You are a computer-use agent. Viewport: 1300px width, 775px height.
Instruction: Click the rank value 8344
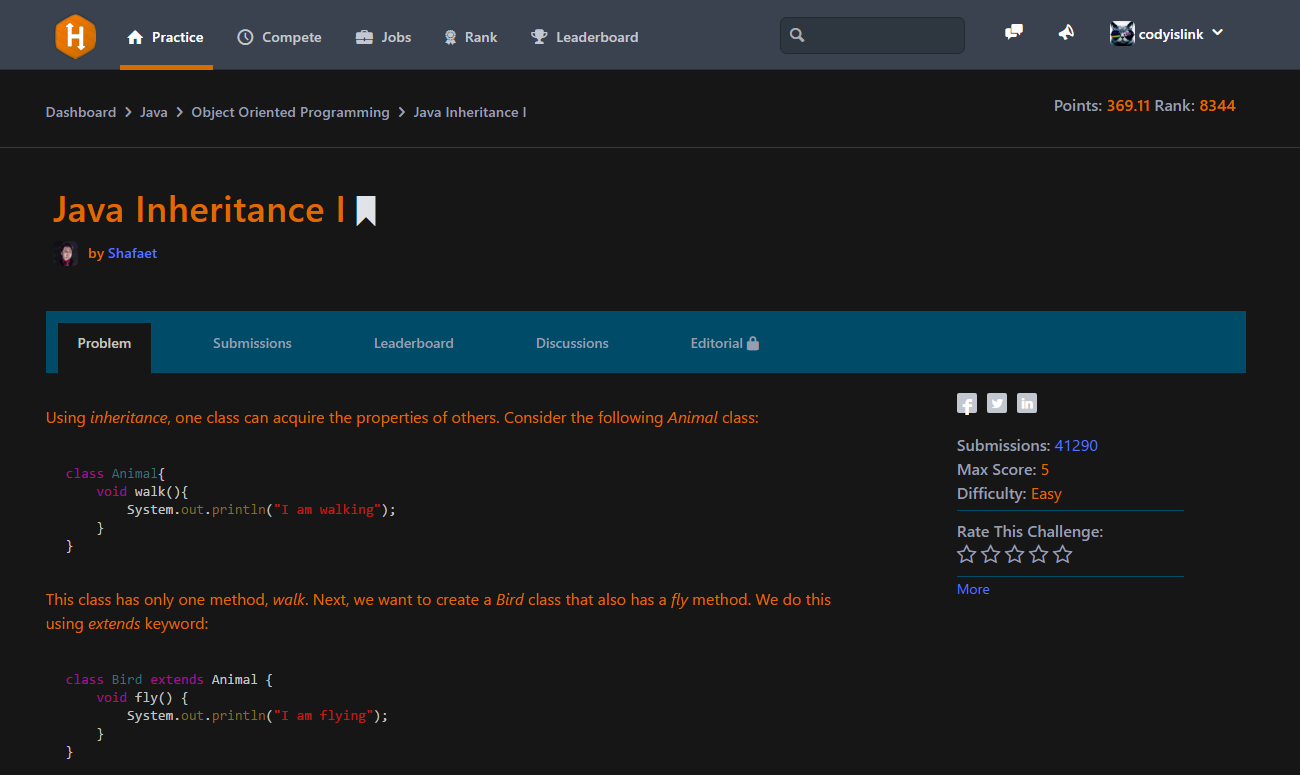click(x=1217, y=105)
